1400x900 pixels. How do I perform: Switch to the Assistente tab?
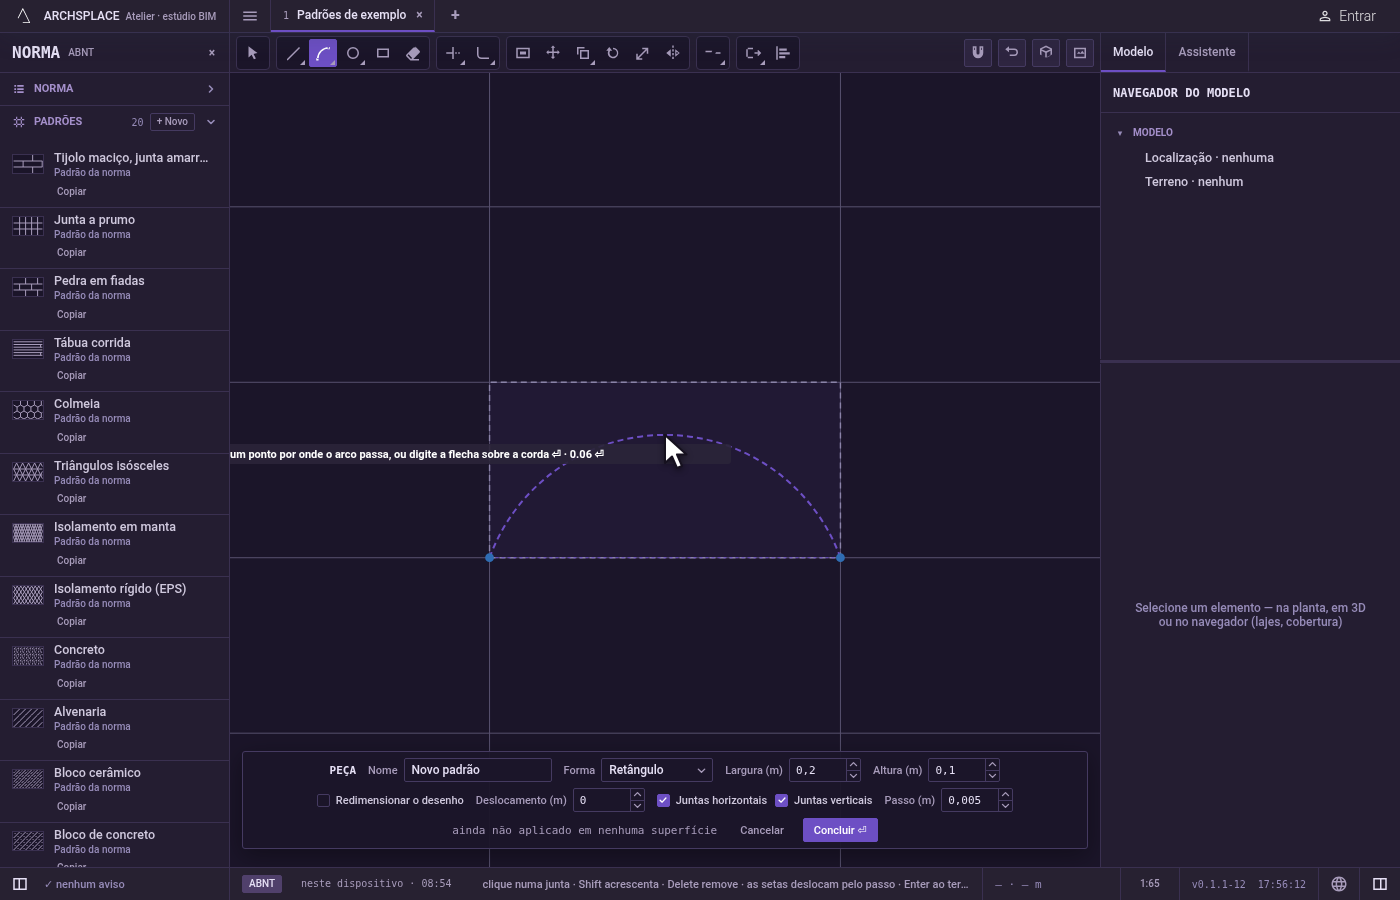pos(1206,52)
